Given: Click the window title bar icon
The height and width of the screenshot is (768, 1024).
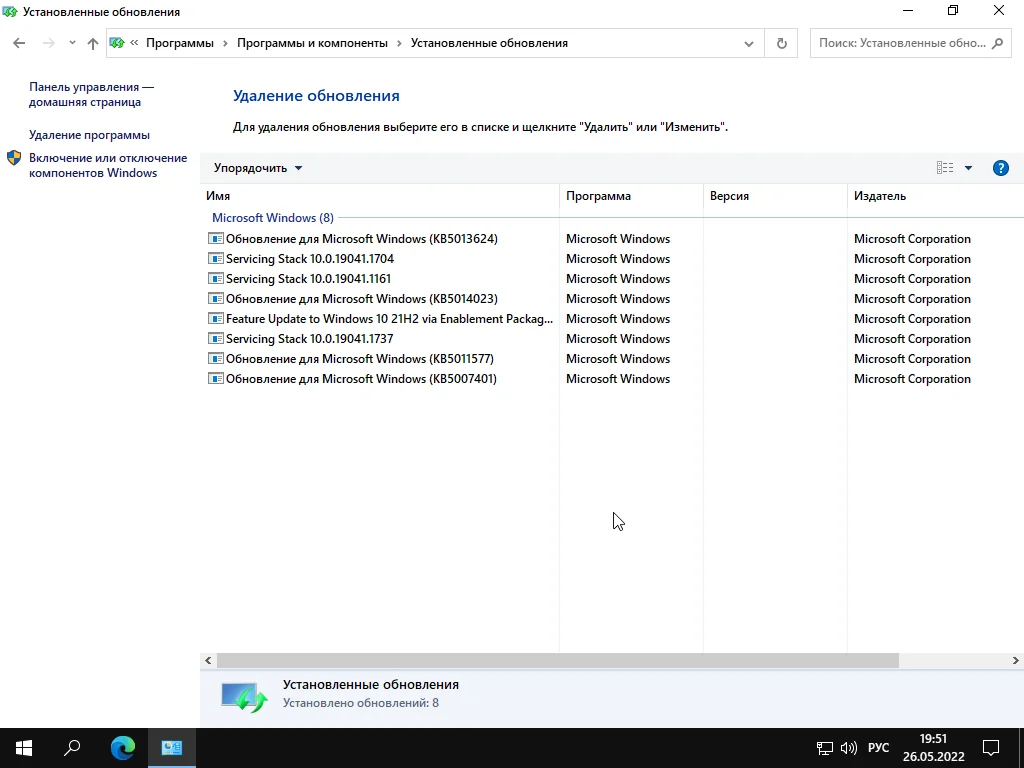Looking at the screenshot, I should (x=10, y=12).
